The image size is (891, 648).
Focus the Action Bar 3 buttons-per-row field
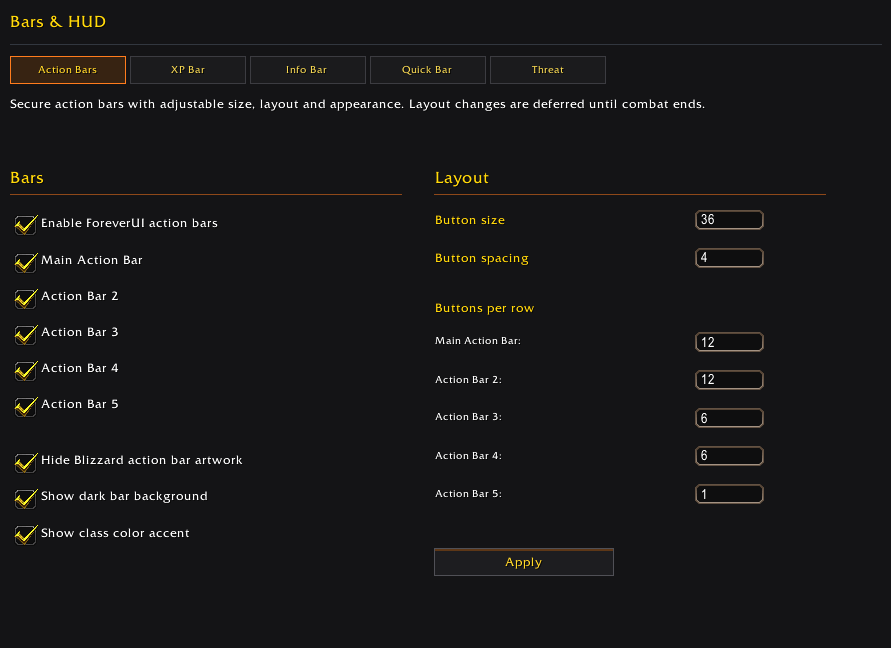click(729, 418)
